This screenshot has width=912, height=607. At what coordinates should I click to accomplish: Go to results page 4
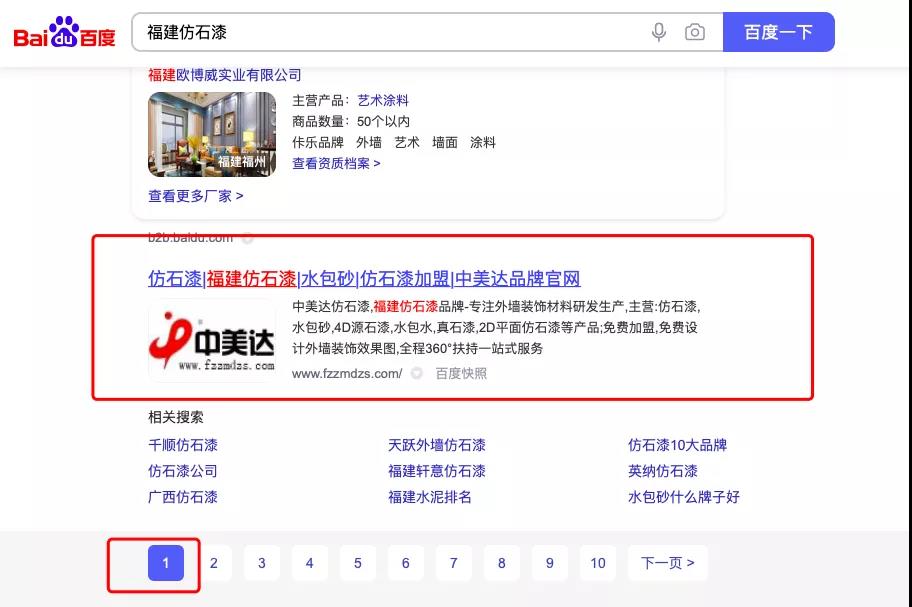(309, 563)
